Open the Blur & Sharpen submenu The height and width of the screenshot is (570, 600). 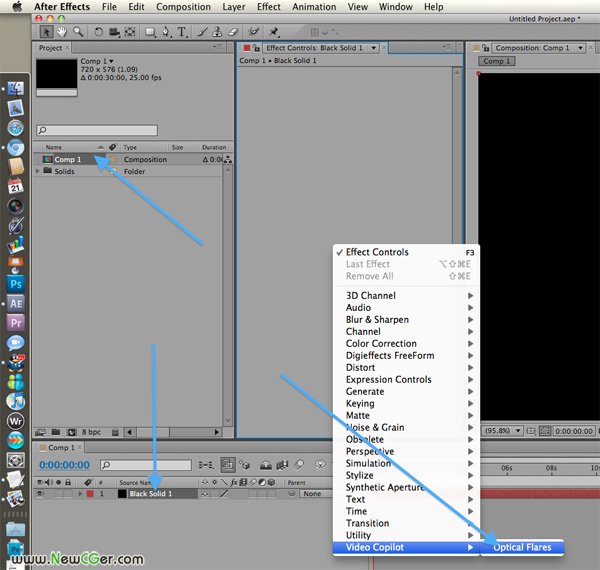coord(406,319)
